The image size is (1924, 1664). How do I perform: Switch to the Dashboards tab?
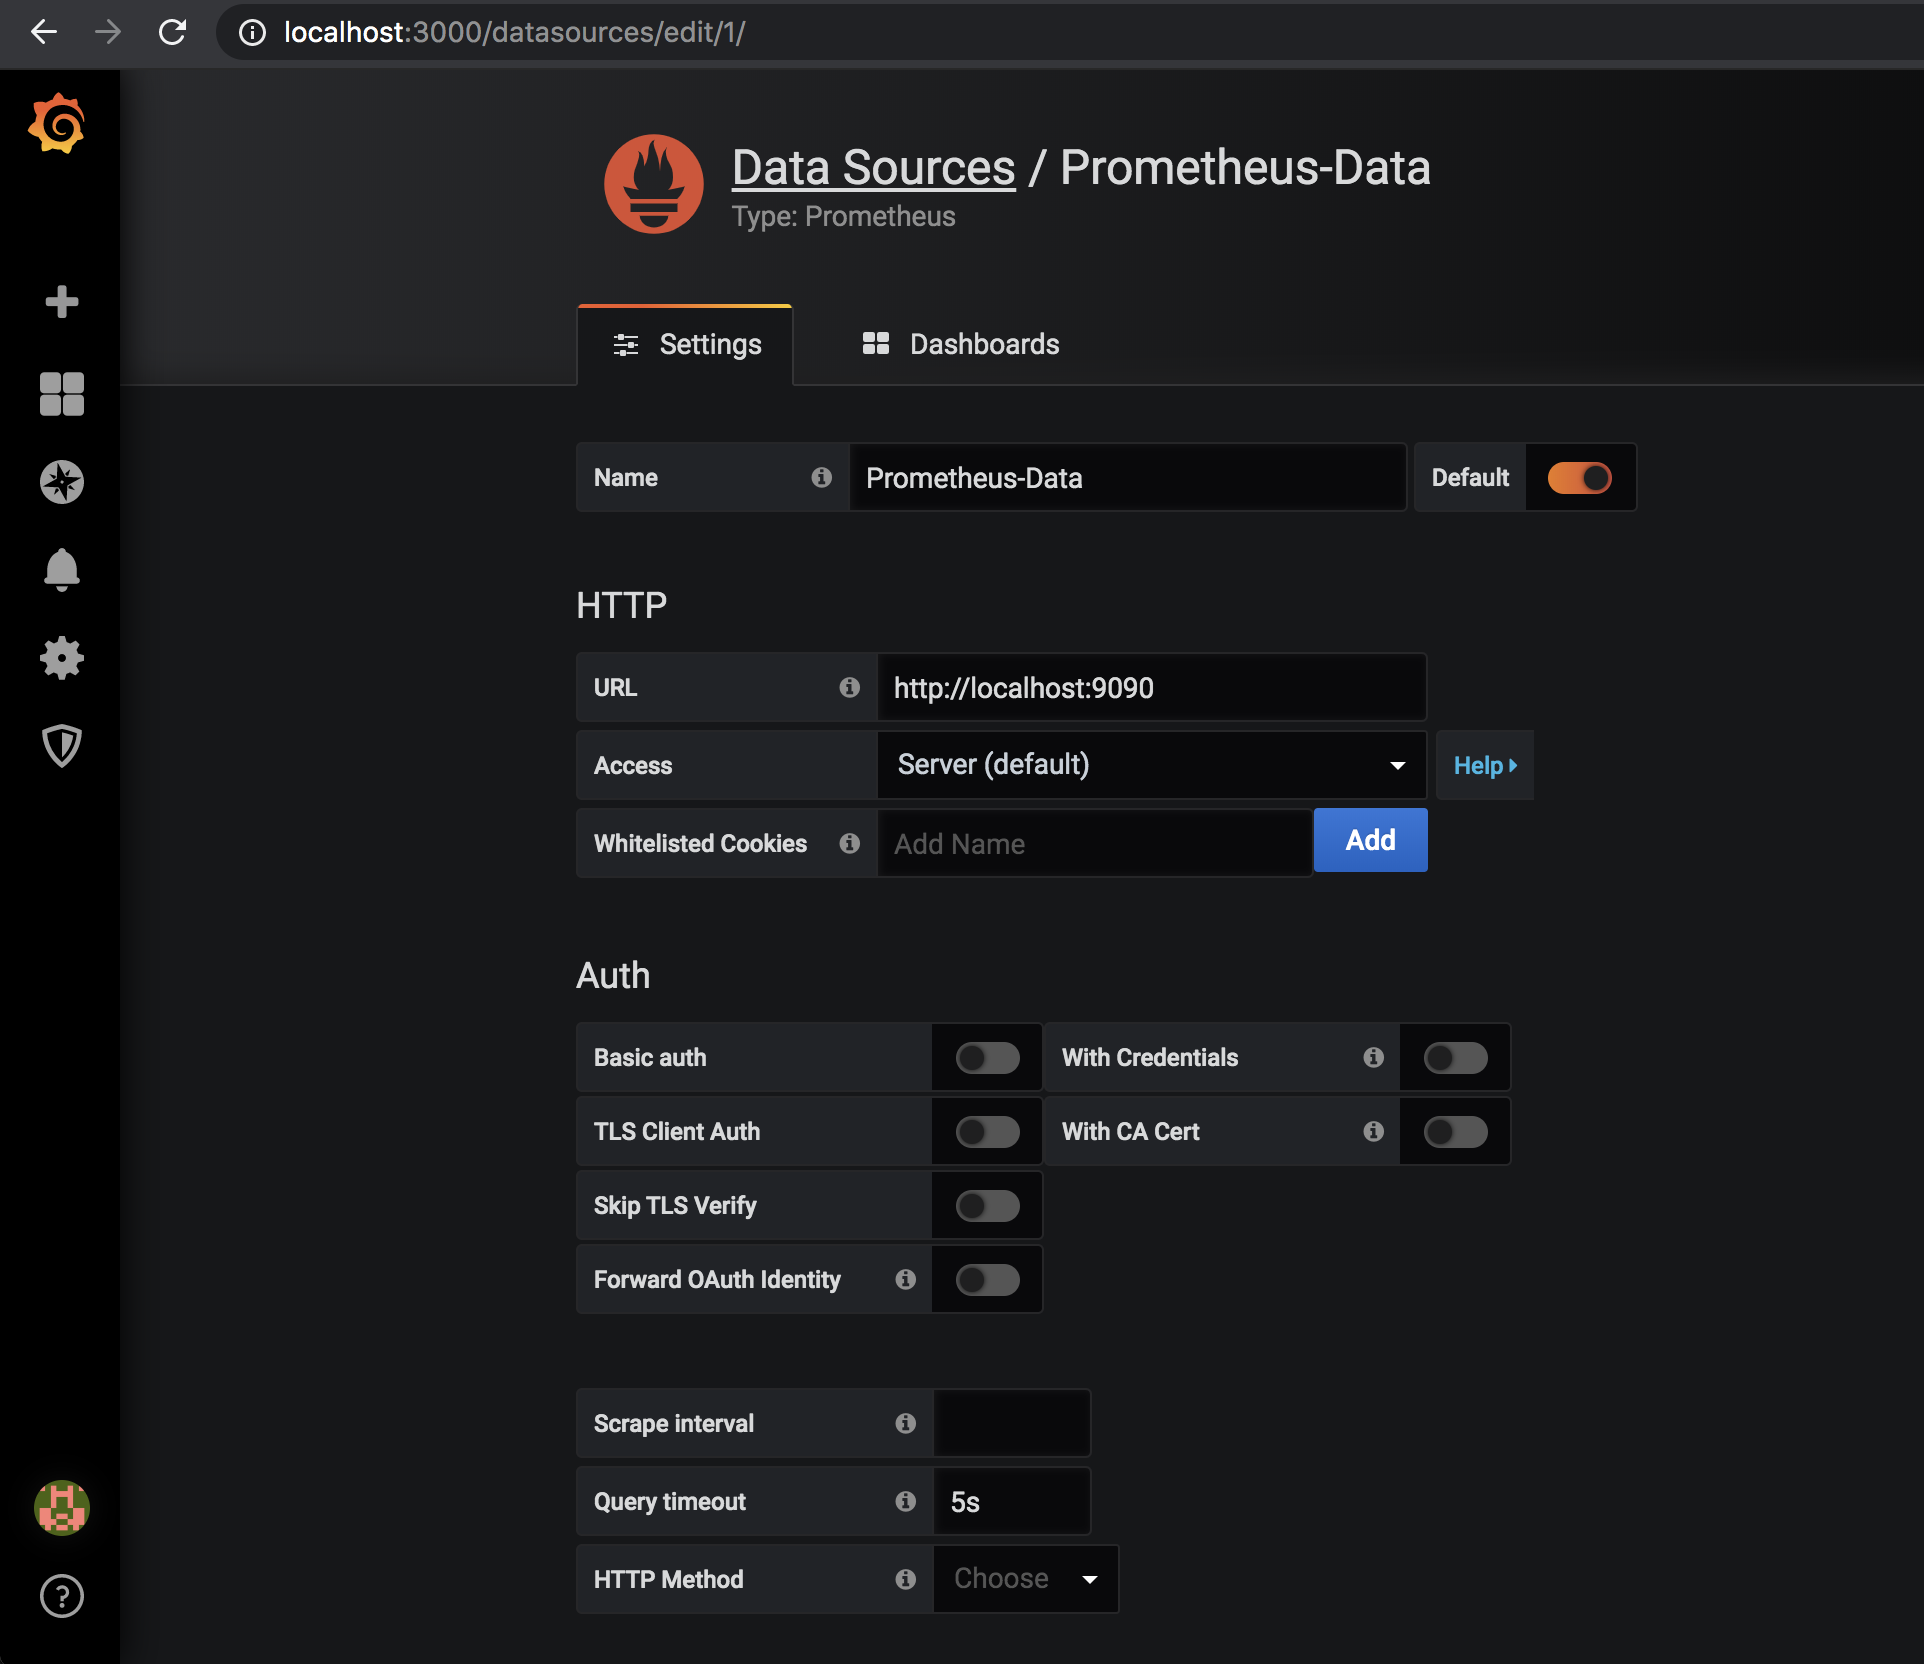pyautogui.click(x=960, y=345)
